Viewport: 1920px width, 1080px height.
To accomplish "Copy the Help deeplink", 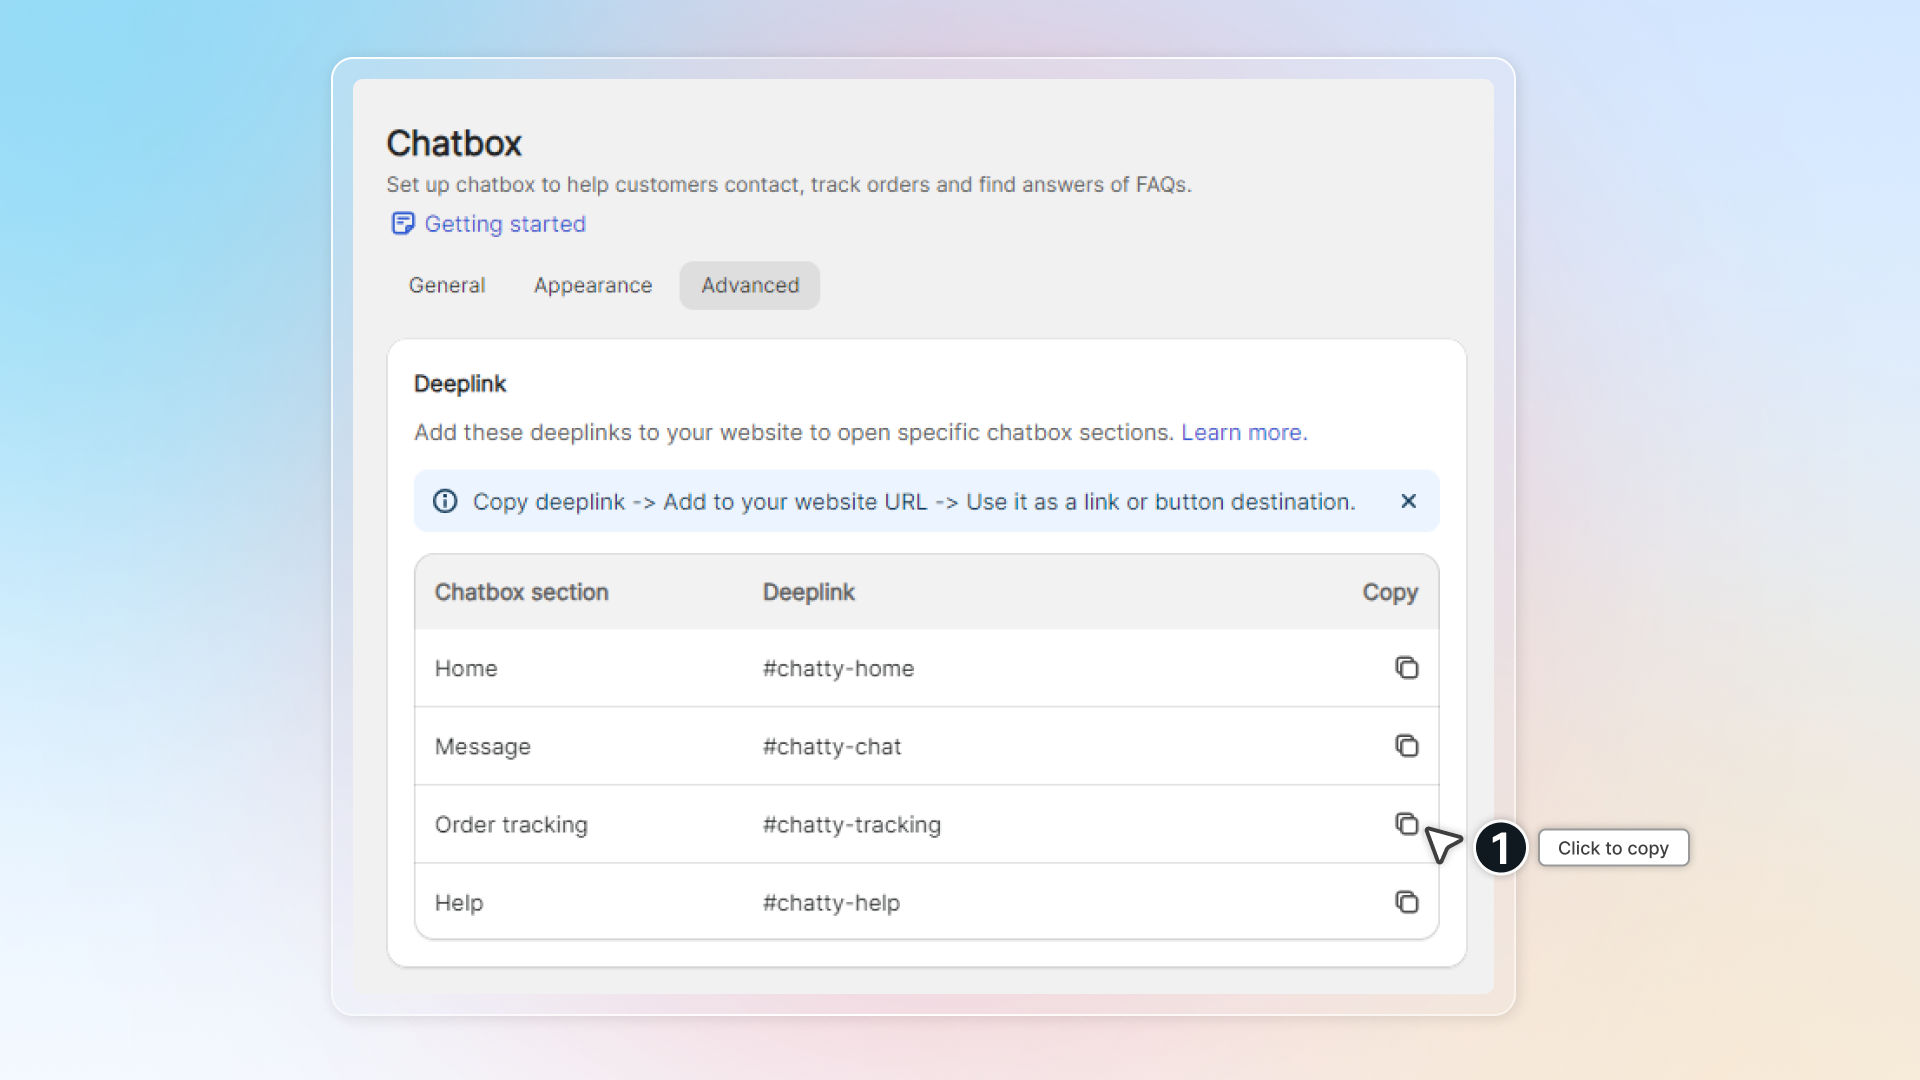I will click(x=1406, y=902).
